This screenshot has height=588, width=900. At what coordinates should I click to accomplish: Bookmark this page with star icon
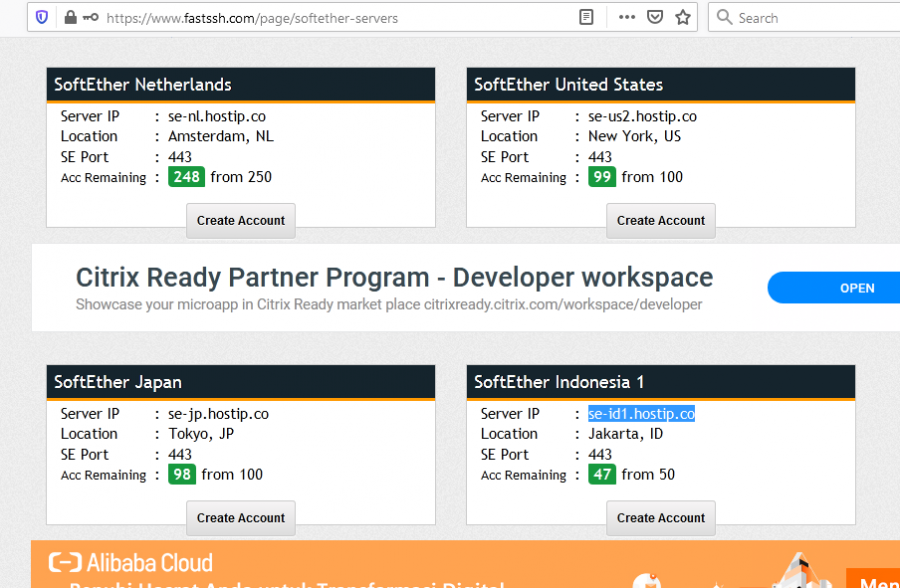tap(682, 17)
